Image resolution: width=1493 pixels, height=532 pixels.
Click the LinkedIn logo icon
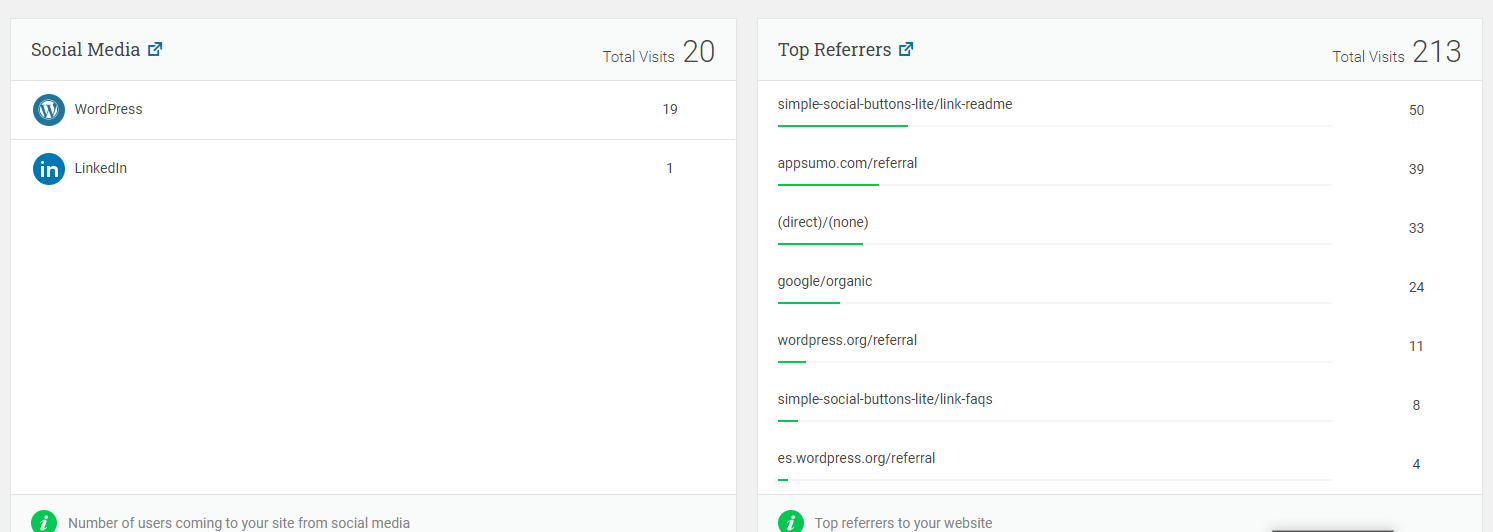49,169
